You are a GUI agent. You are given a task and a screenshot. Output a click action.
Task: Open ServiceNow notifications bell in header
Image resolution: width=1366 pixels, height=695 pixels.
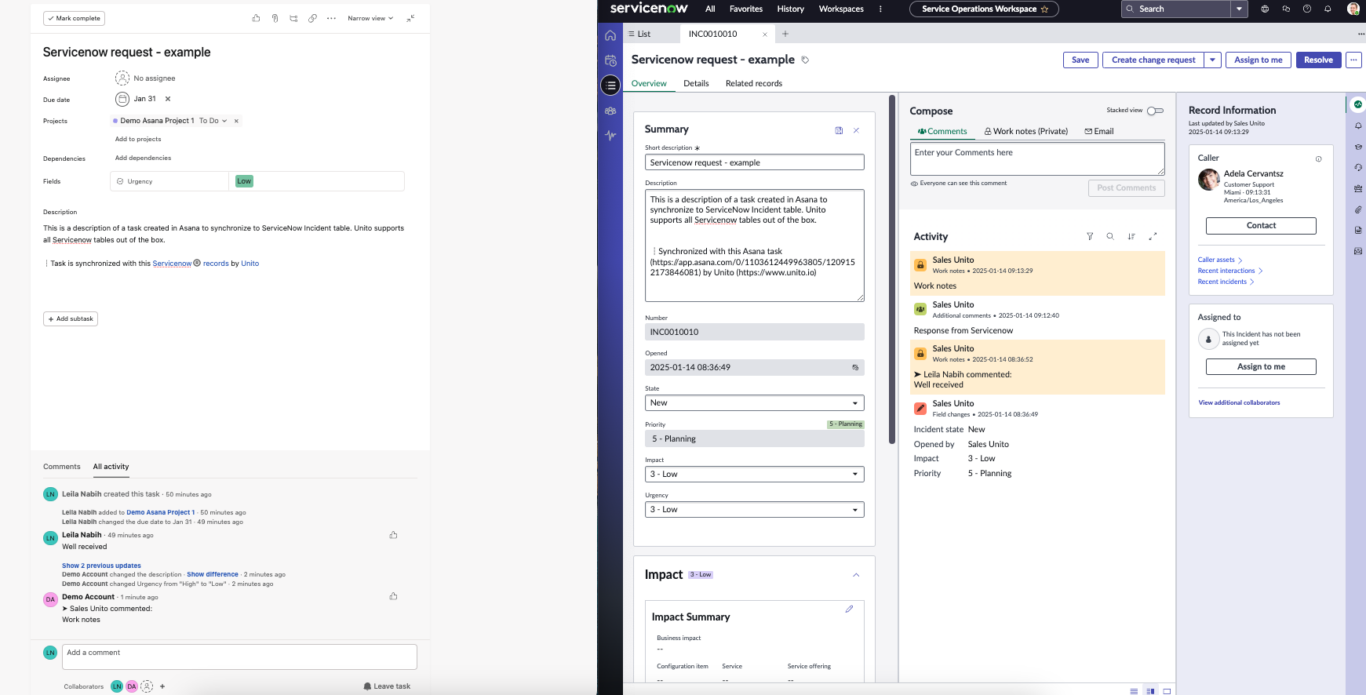pyautogui.click(x=1328, y=9)
